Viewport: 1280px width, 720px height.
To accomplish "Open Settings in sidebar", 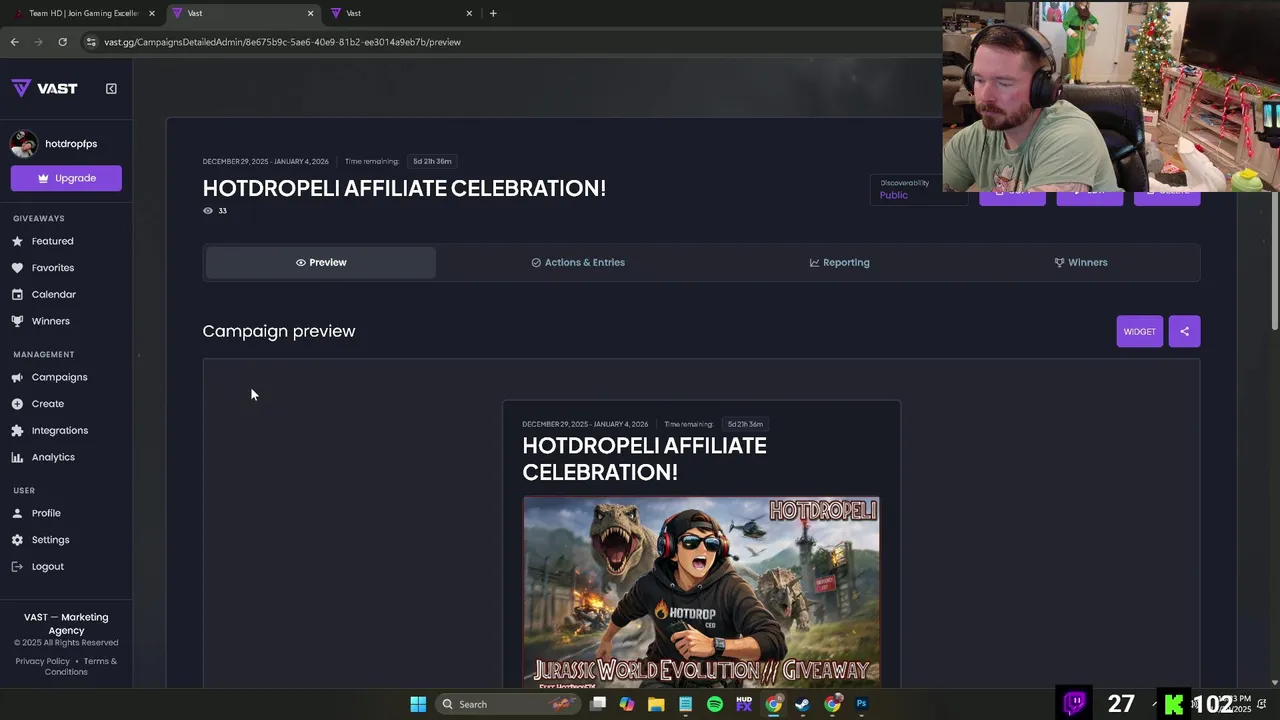I will click(x=41, y=540).
